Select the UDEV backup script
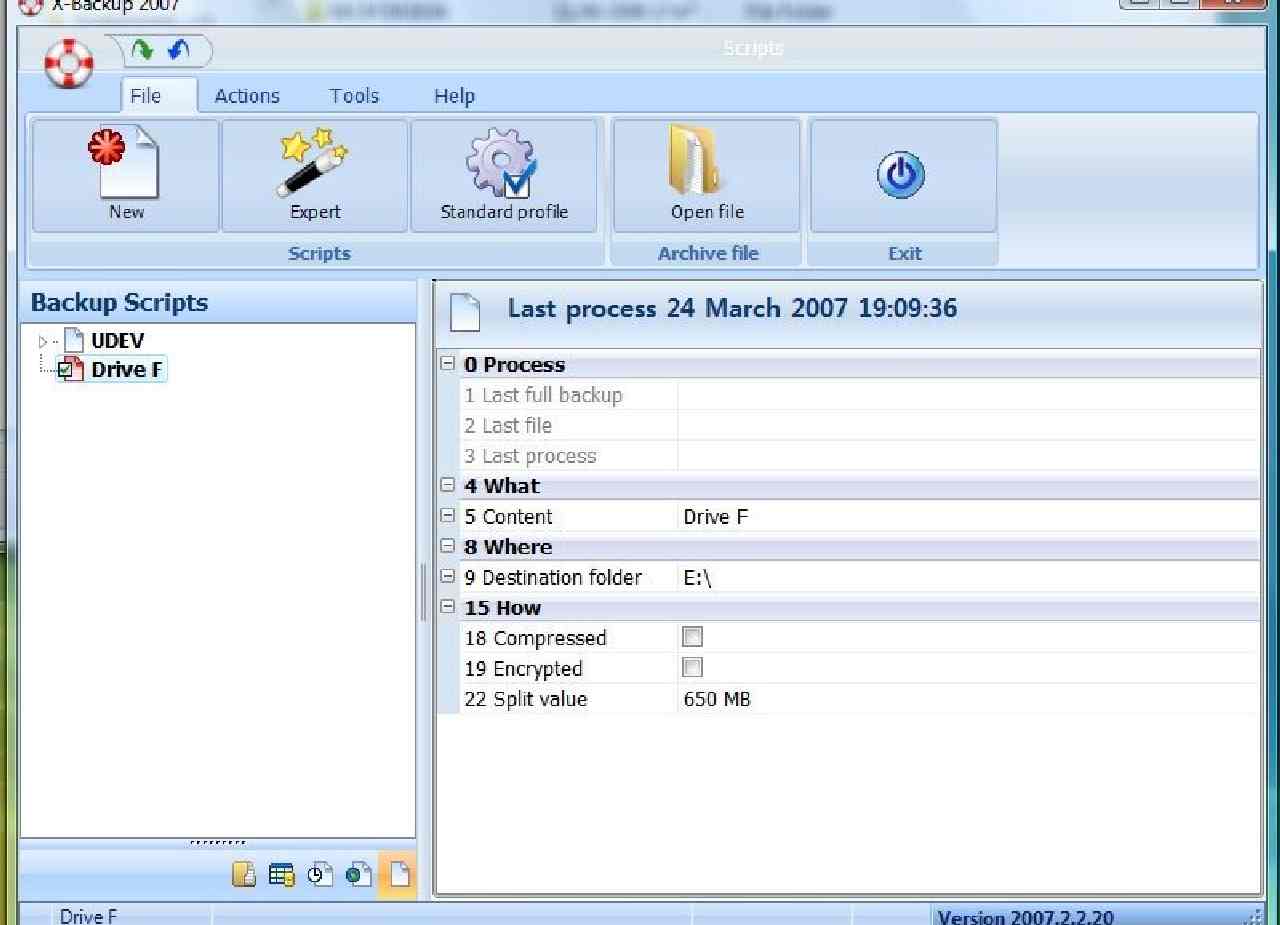This screenshot has width=1280, height=925. coord(118,340)
